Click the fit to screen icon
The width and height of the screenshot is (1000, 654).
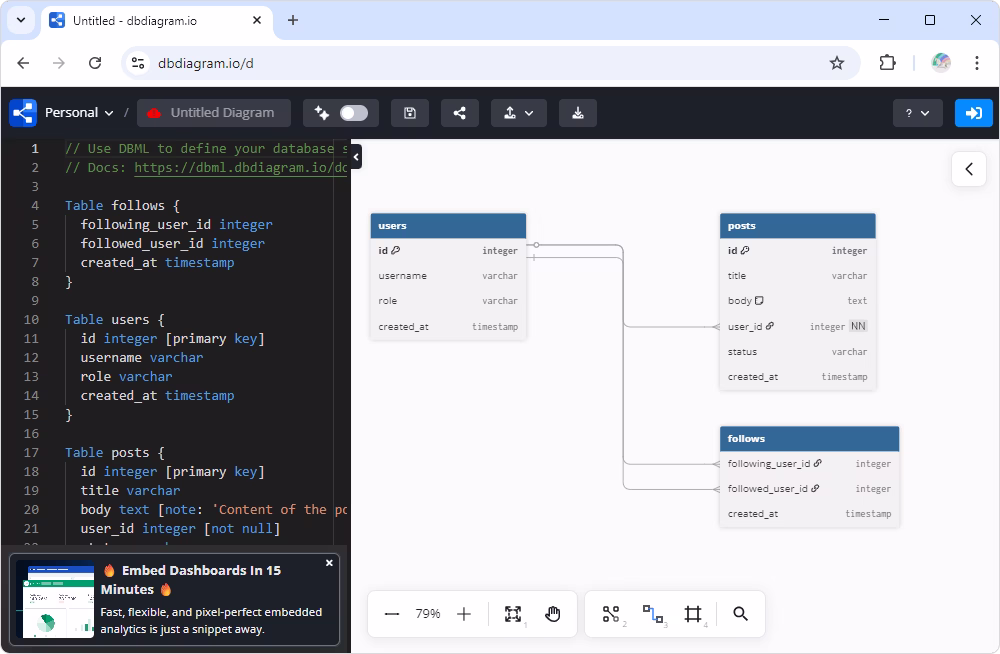[513, 614]
